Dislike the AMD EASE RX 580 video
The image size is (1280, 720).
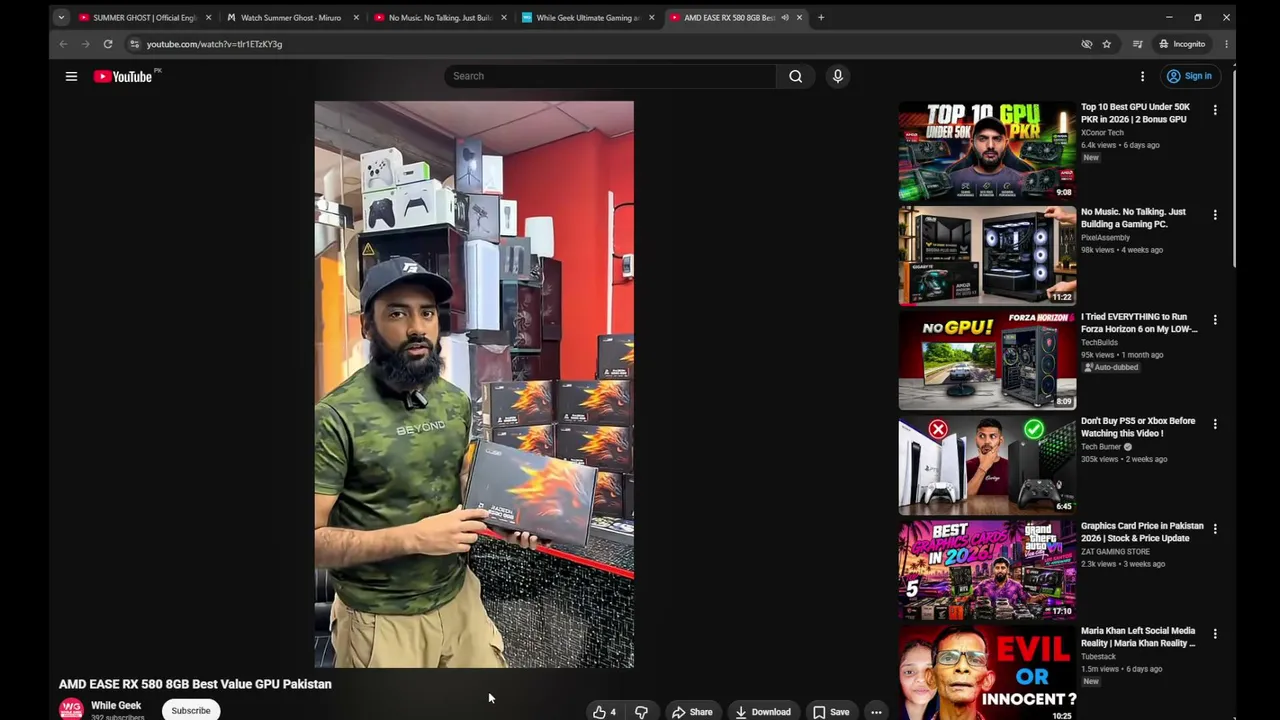click(x=641, y=712)
